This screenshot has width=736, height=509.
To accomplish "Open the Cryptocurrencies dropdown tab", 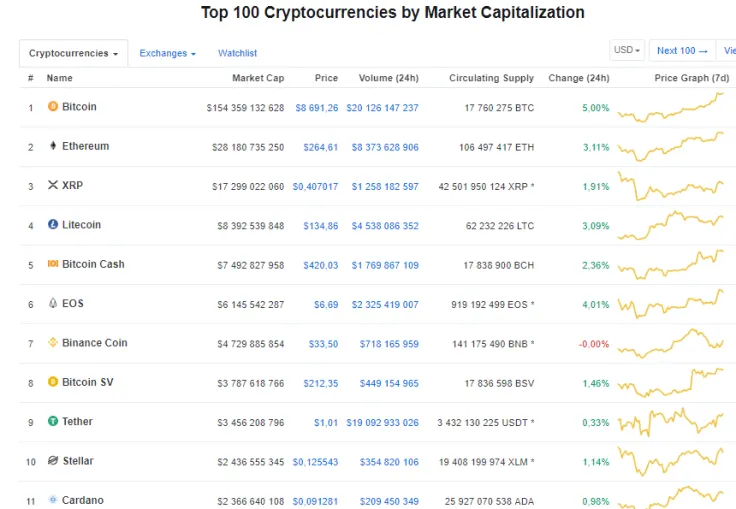I will click(x=74, y=53).
